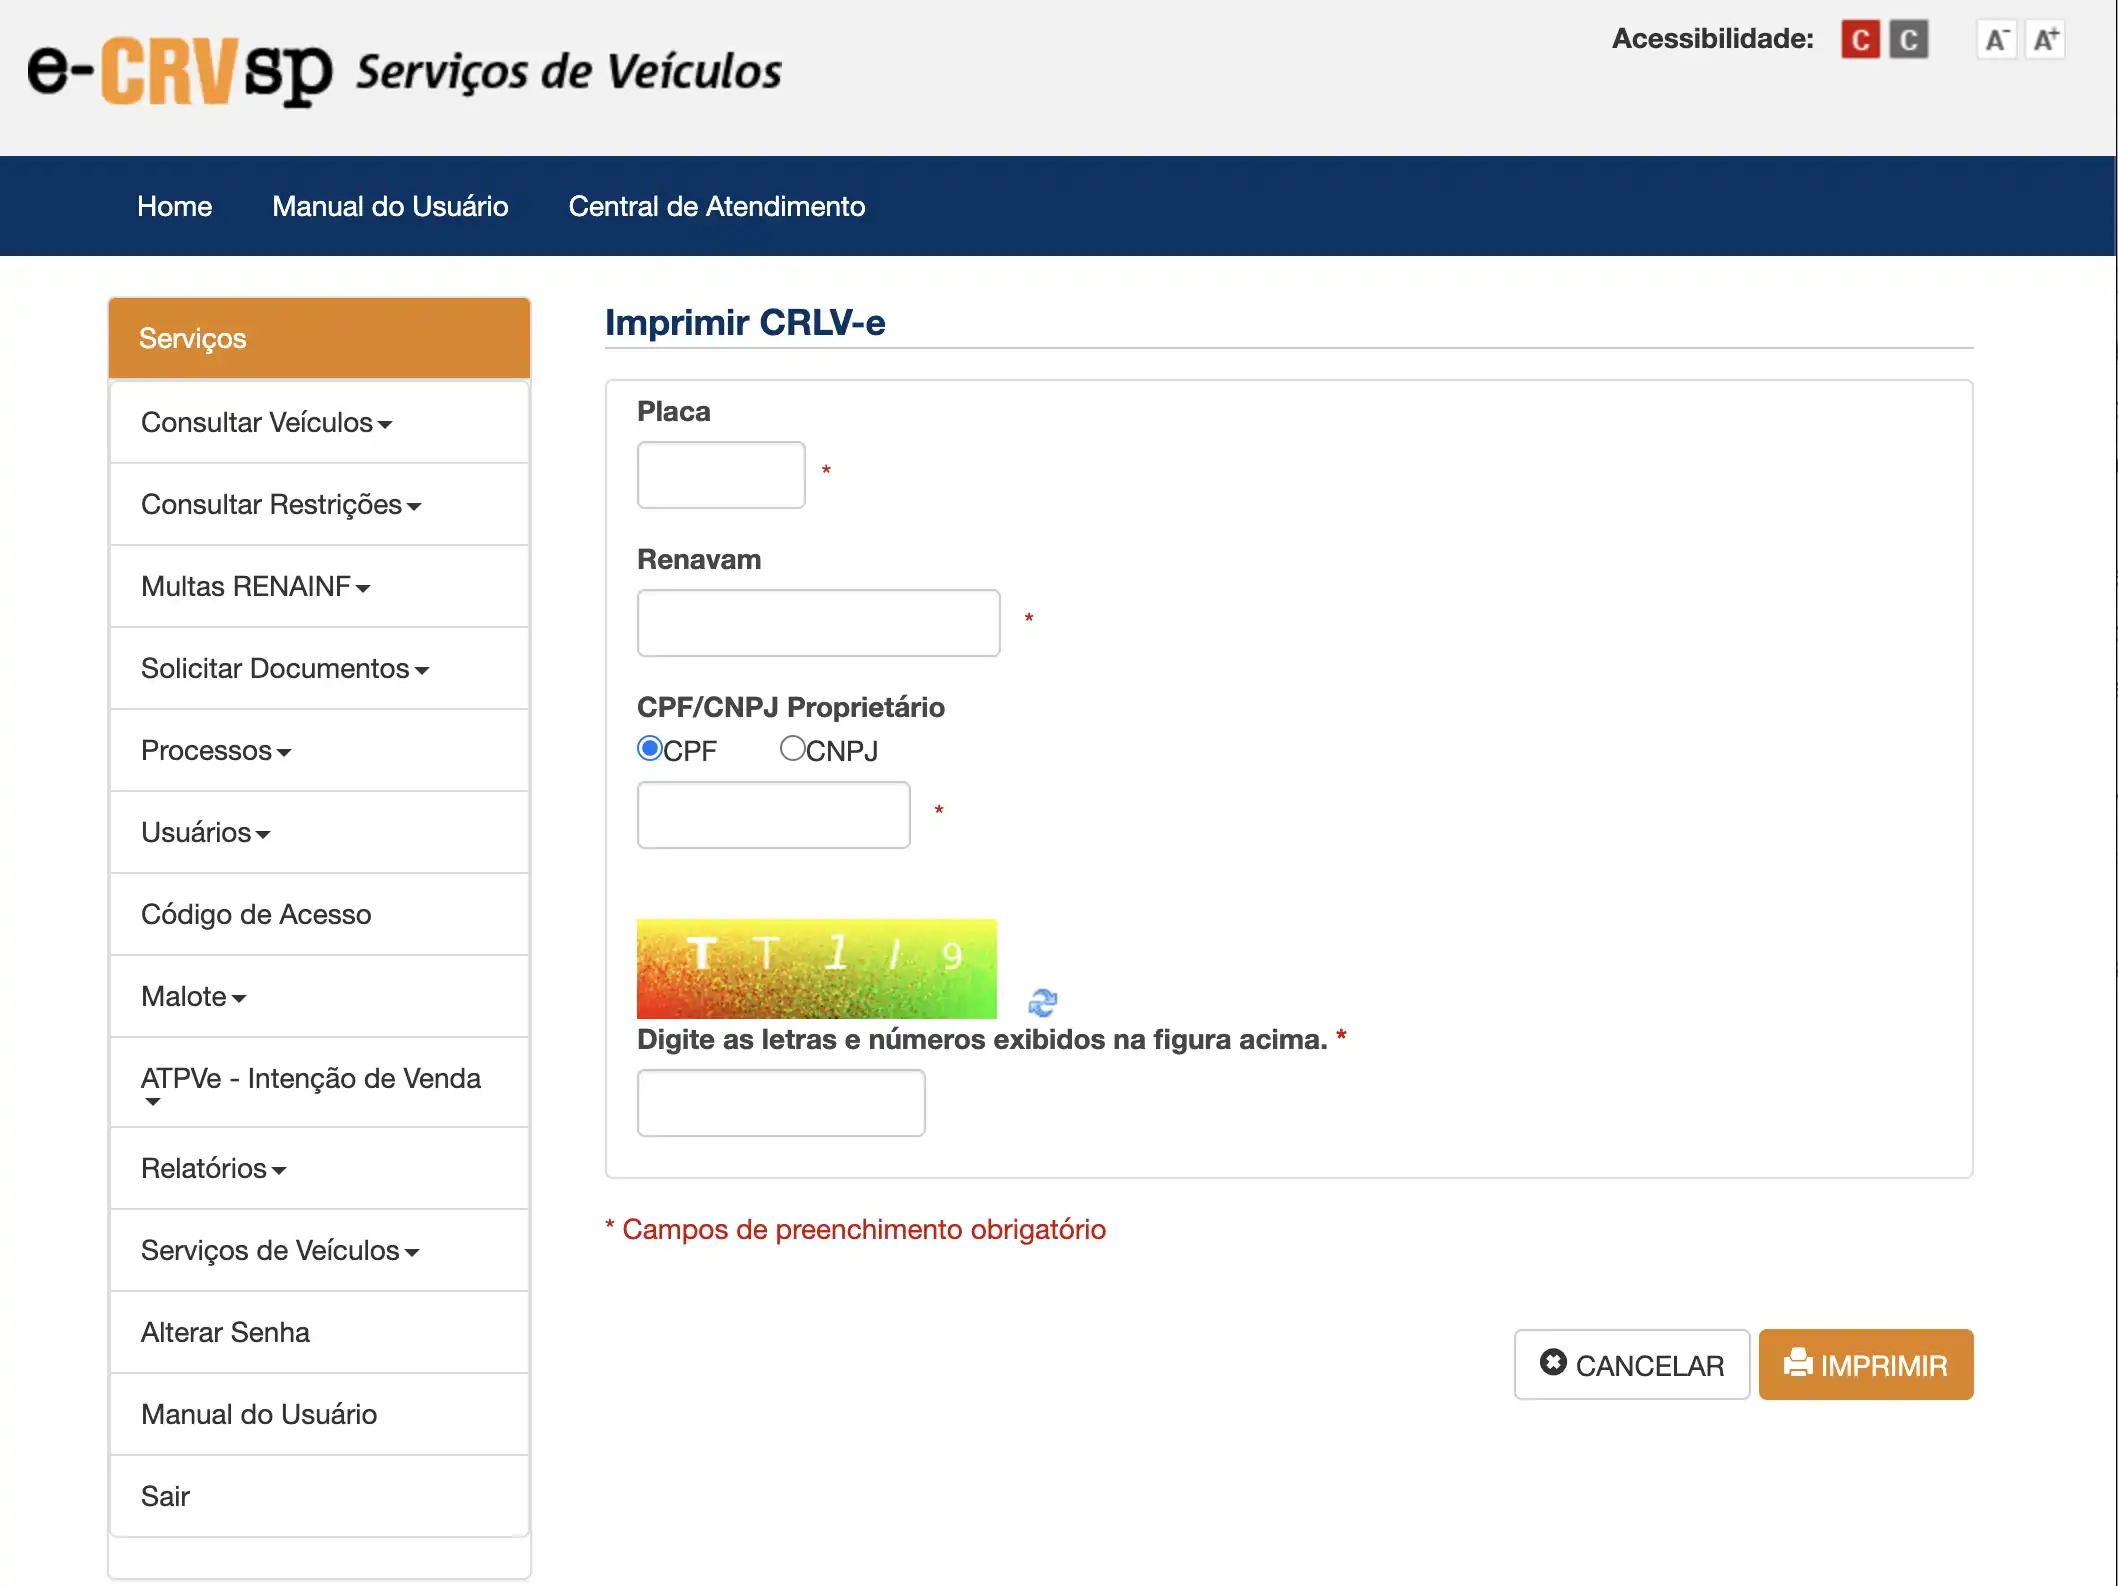Click the captcha image
Viewport: 2118px width, 1586px height.
pyautogui.click(x=816, y=968)
